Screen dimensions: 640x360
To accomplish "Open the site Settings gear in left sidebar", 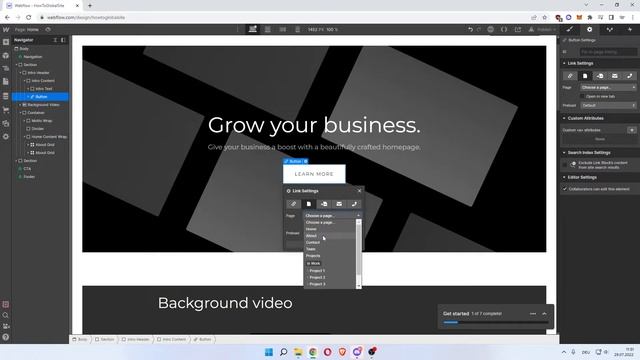I will pos(6,137).
